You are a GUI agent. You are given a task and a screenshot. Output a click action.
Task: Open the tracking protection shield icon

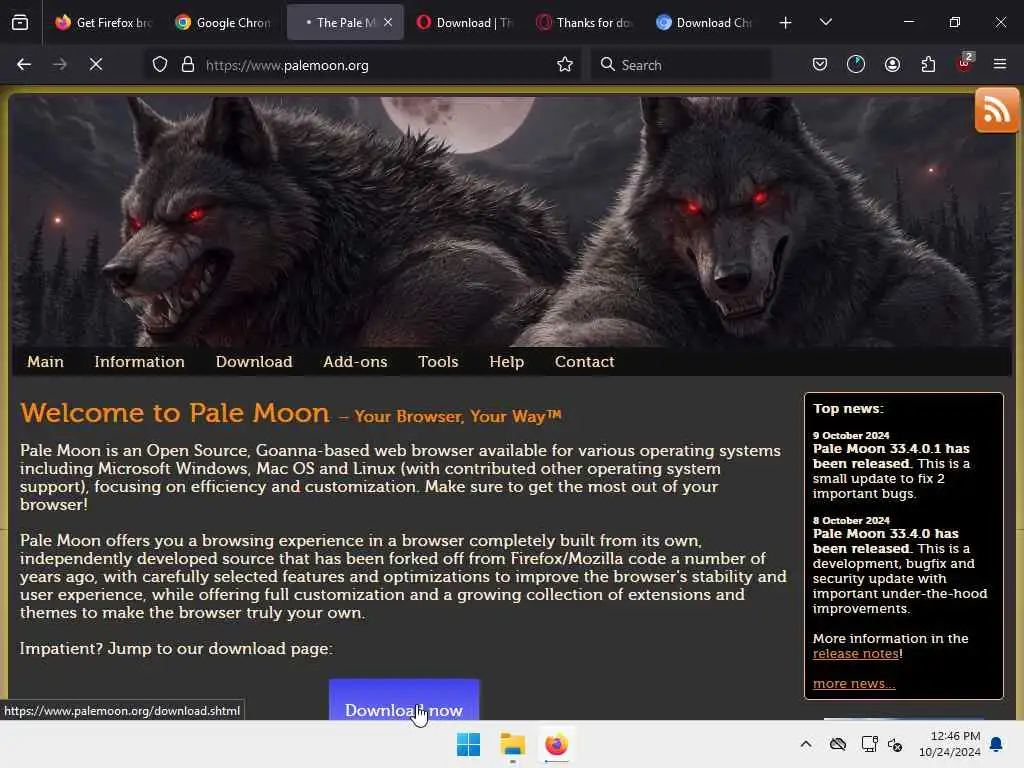coord(160,65)
